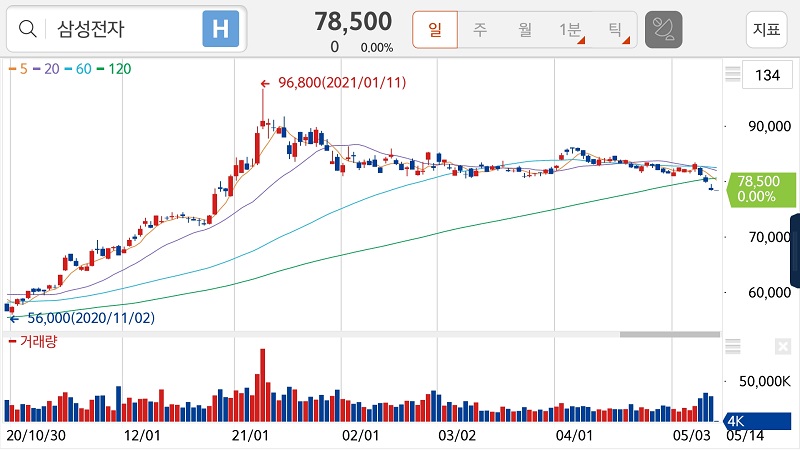Click the 12/01 date axis label
Screen dimensions: 800x450
pos(142,436)
